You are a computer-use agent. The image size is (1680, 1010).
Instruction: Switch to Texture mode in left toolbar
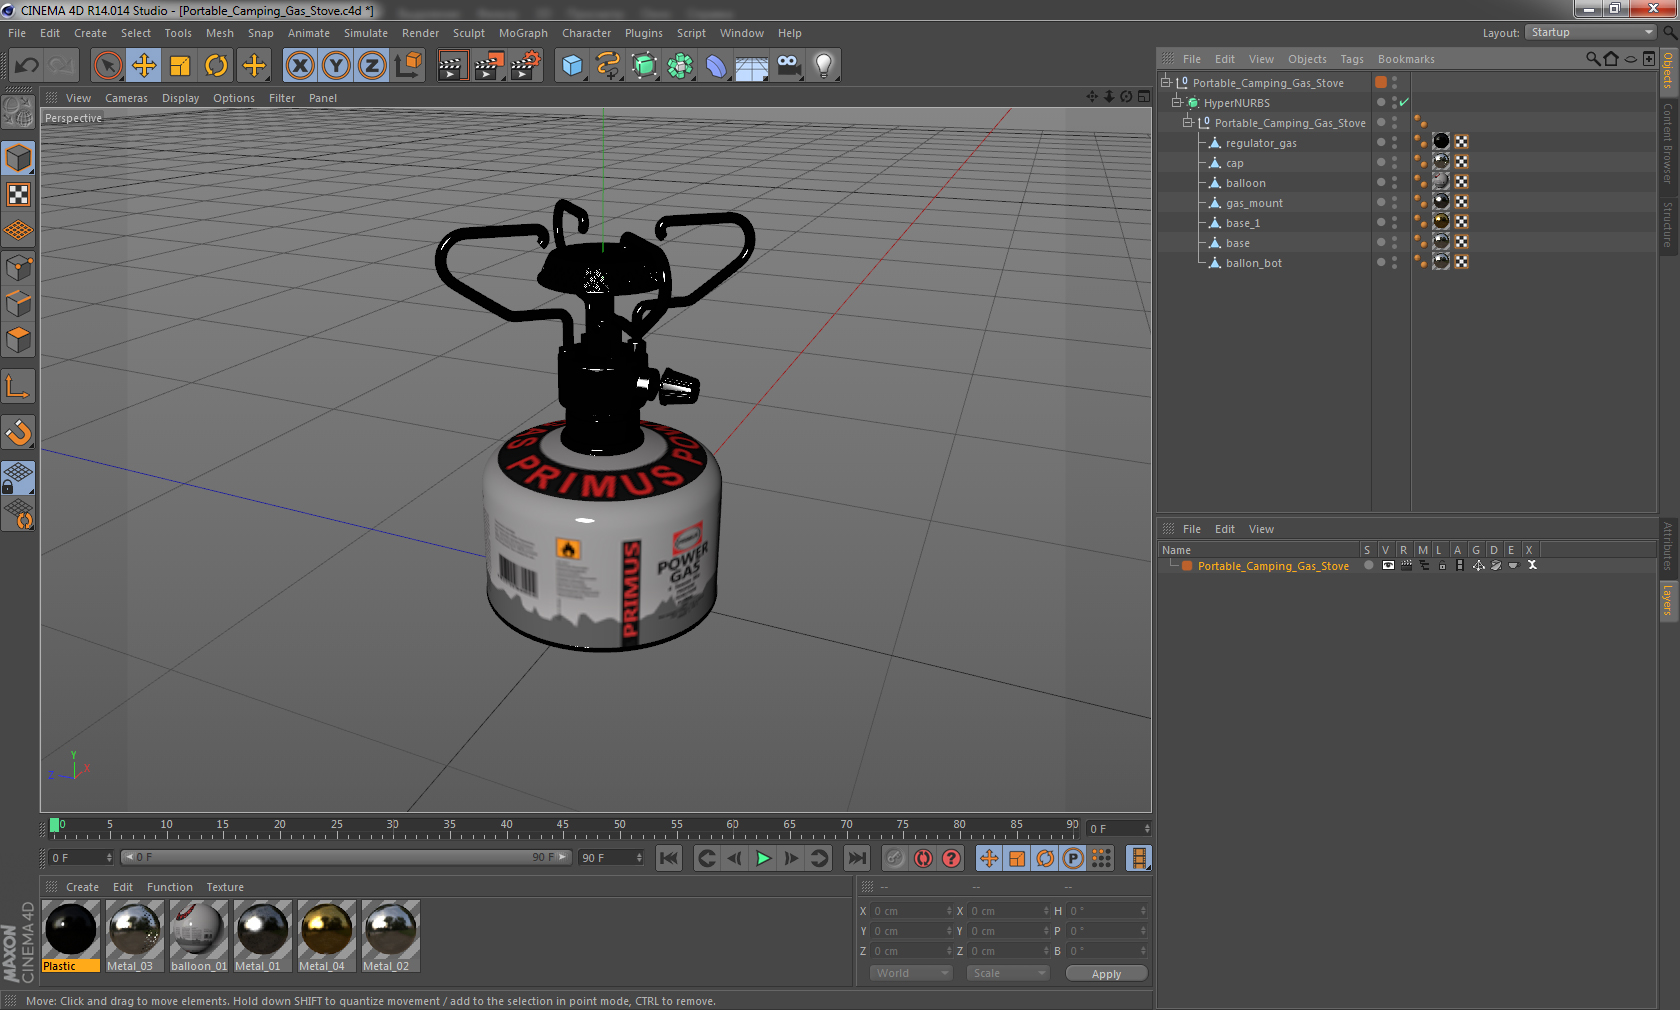tap(18, 195)
